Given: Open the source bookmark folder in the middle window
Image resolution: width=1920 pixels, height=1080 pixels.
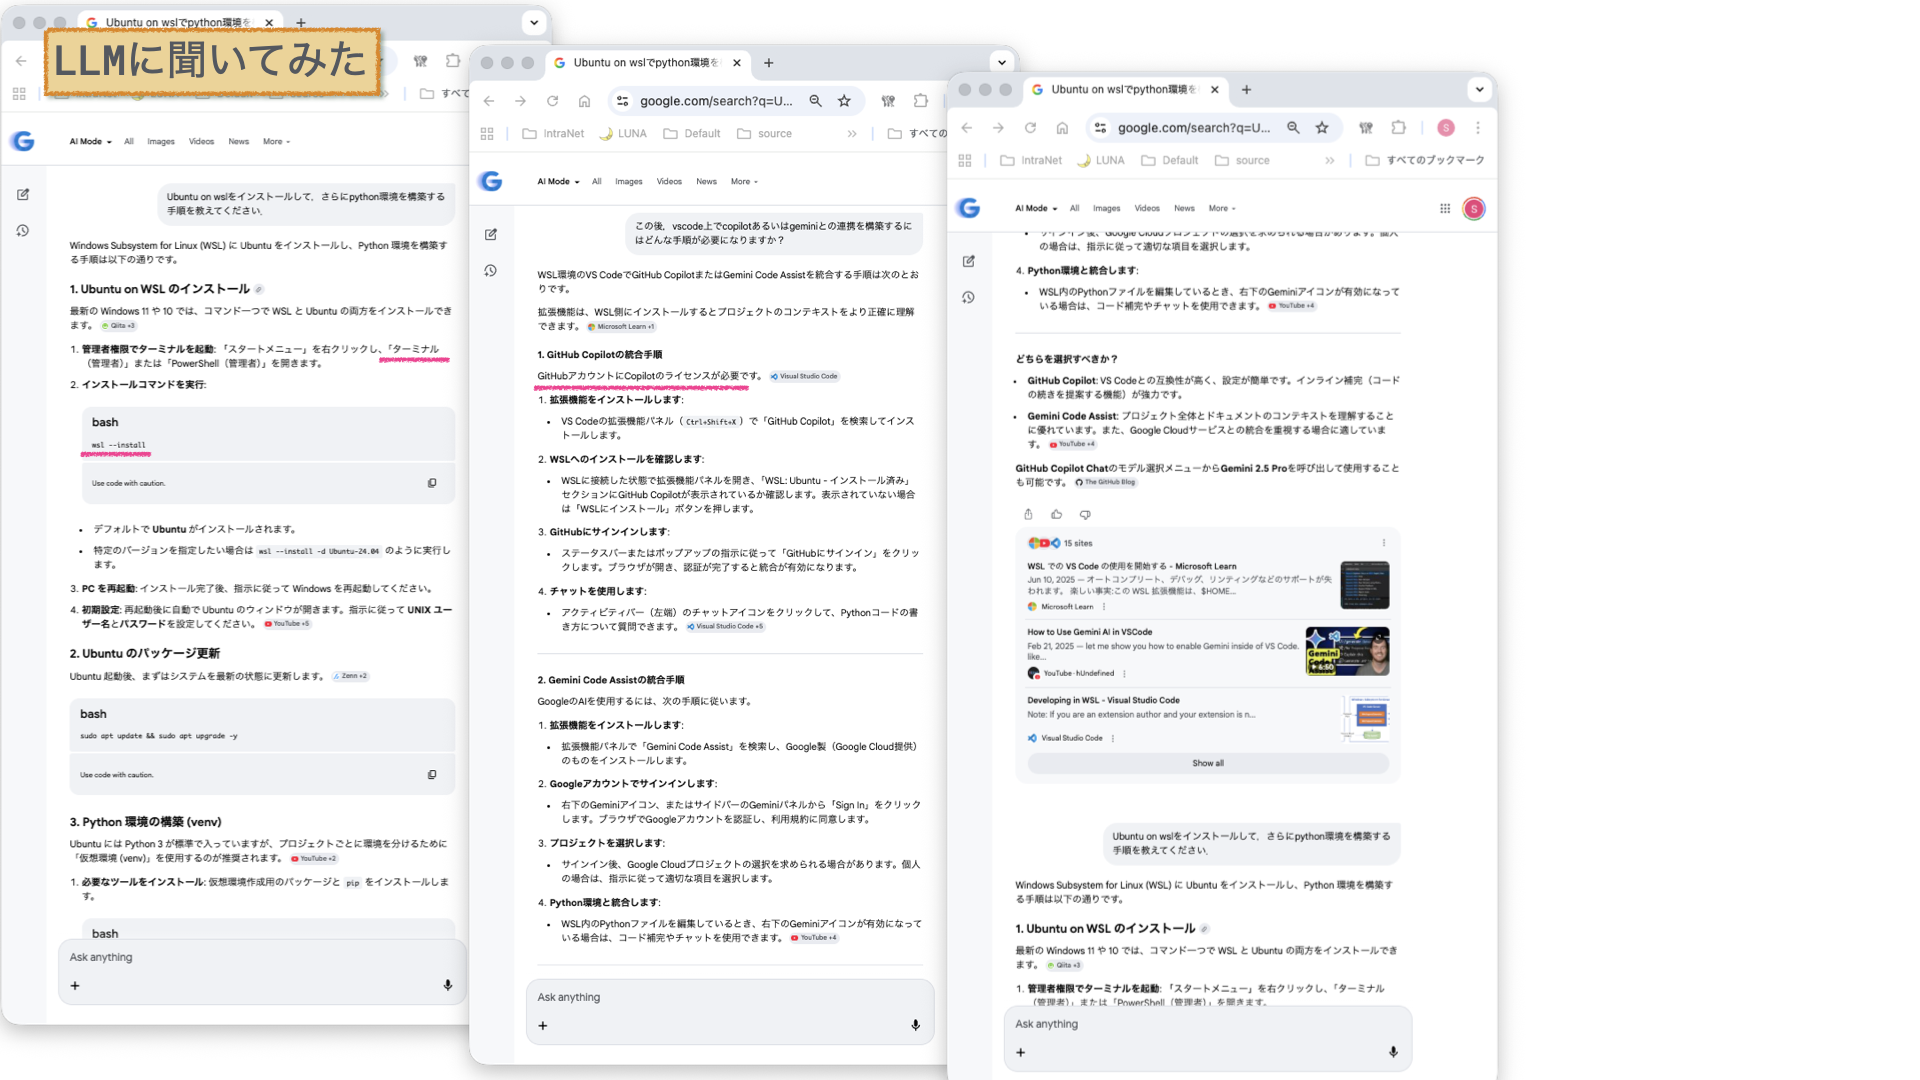Looking at the screenshot, I should pyautogui.click(x=765, y=133).
